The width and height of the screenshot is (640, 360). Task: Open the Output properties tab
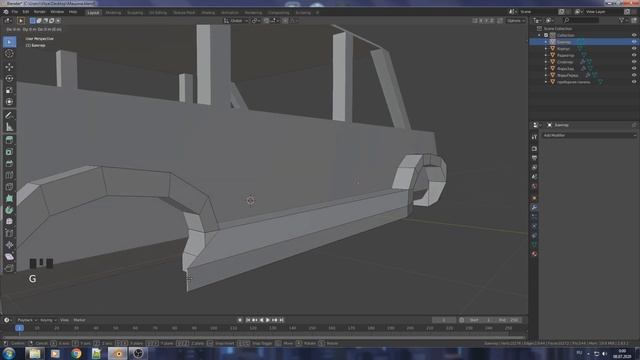534,158
